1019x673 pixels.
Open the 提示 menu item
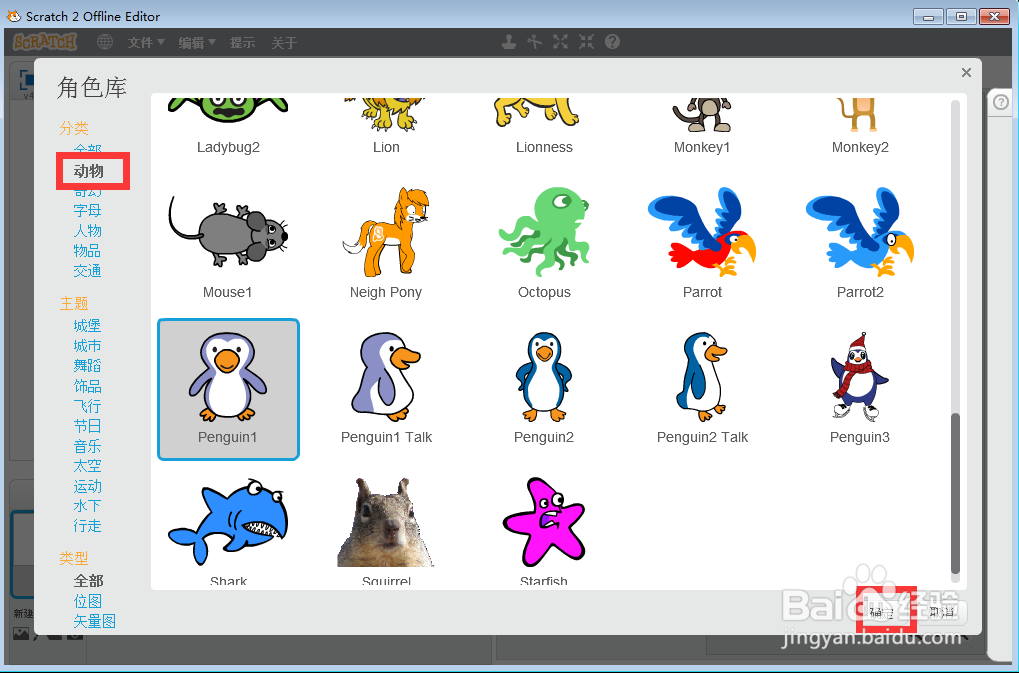pyautogui.click(x=242, y=43)
